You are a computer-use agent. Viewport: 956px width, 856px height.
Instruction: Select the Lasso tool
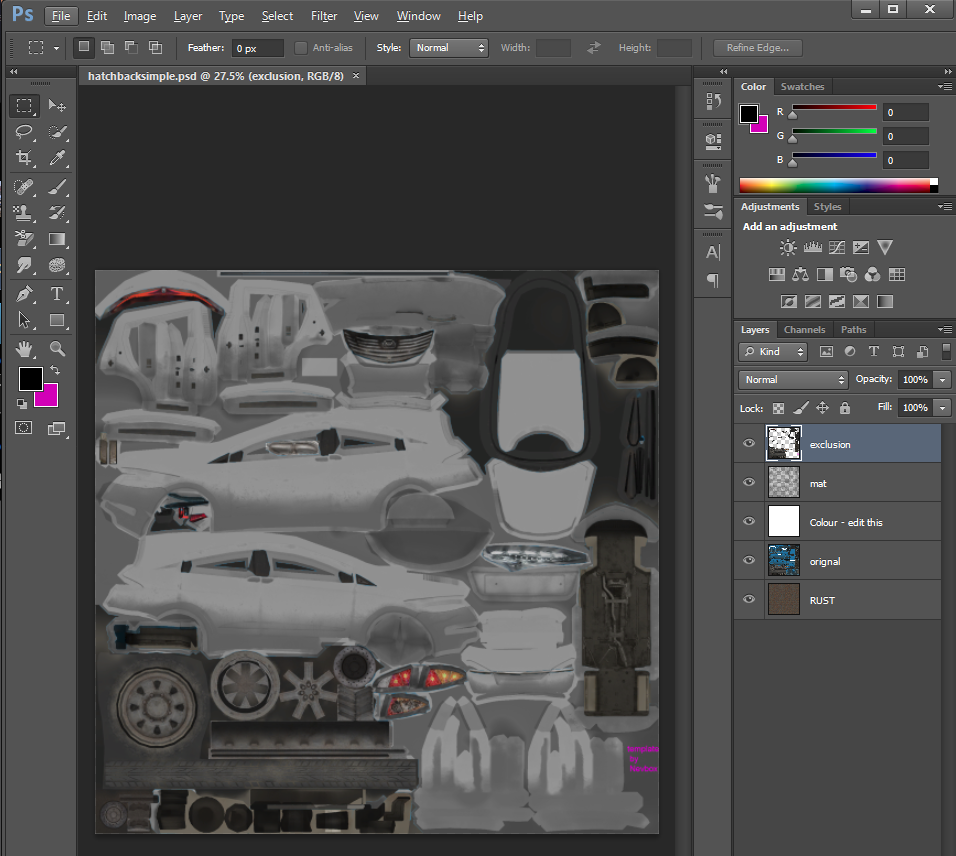24,132
